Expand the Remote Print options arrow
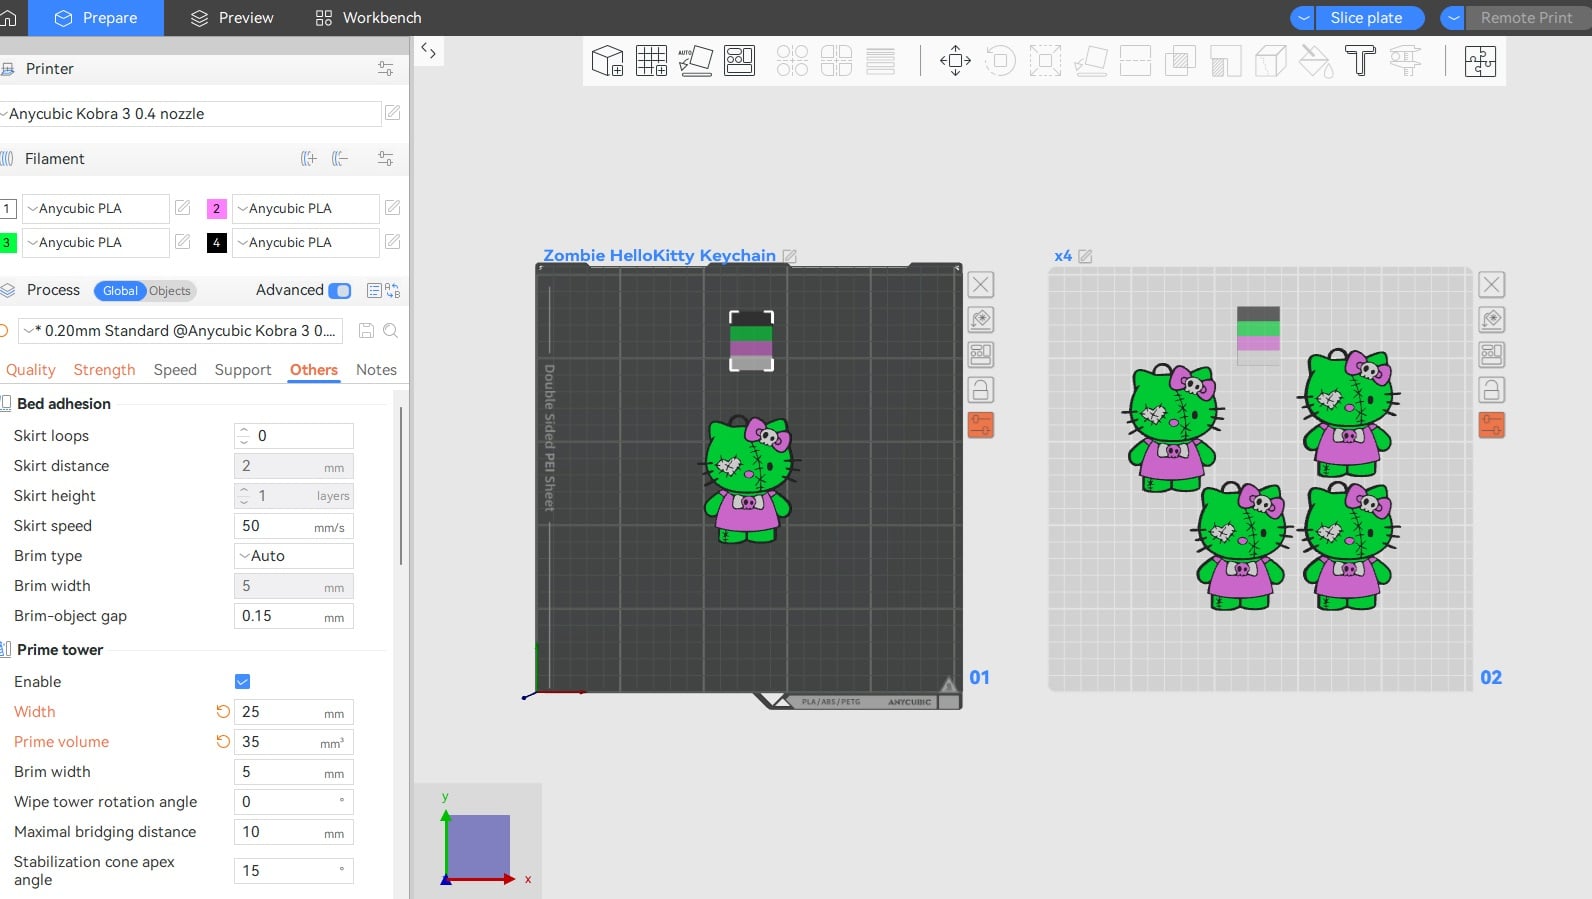The height and width of the screenshot is (899, 1592). 1453,18
